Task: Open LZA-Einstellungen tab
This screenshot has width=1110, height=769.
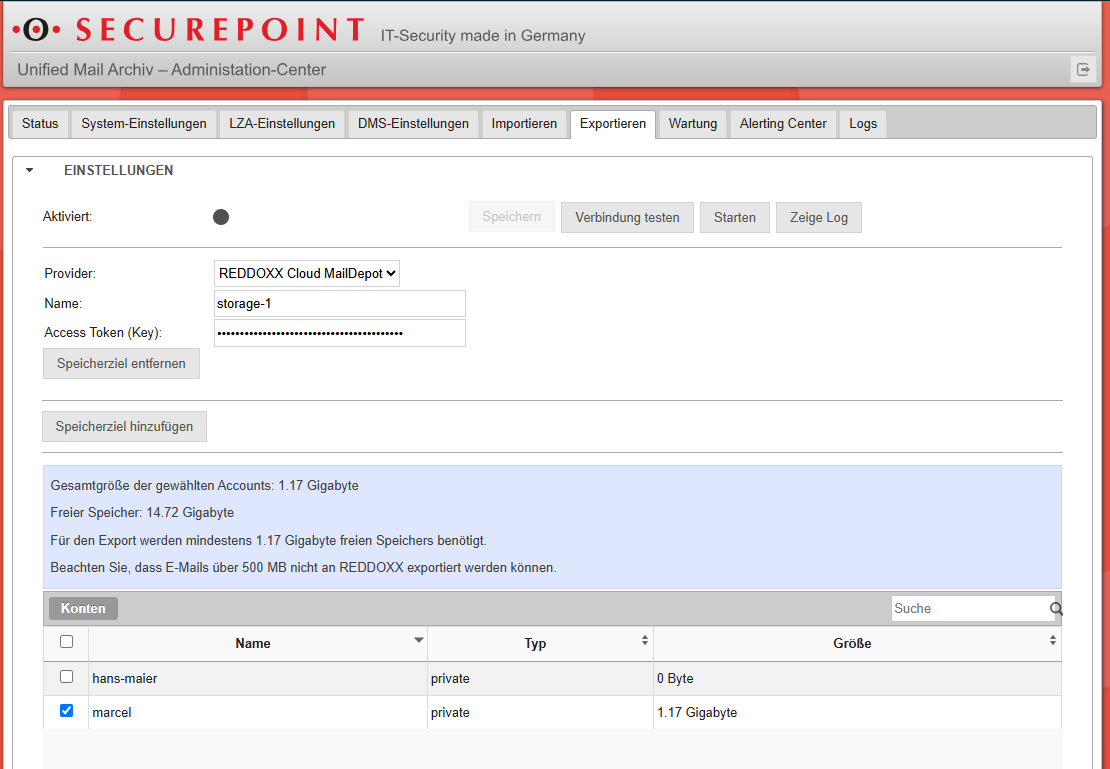Action: [x=282, y=124]
